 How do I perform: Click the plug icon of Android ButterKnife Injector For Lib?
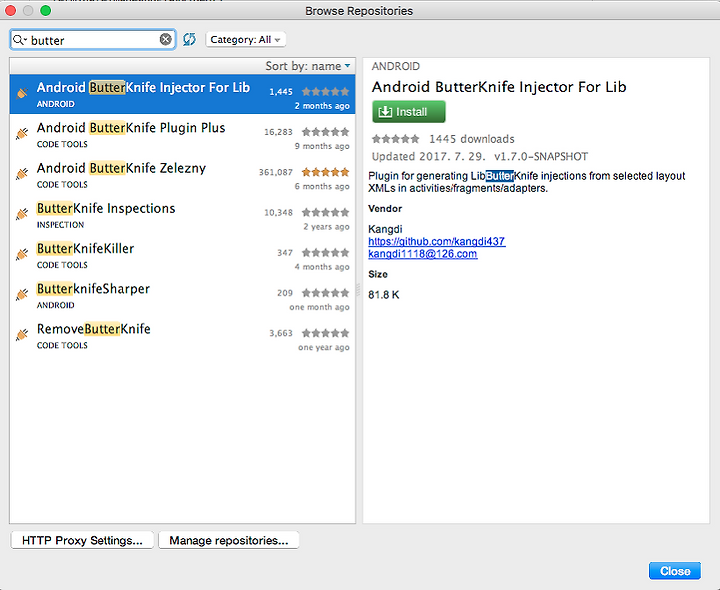point(22,93)
